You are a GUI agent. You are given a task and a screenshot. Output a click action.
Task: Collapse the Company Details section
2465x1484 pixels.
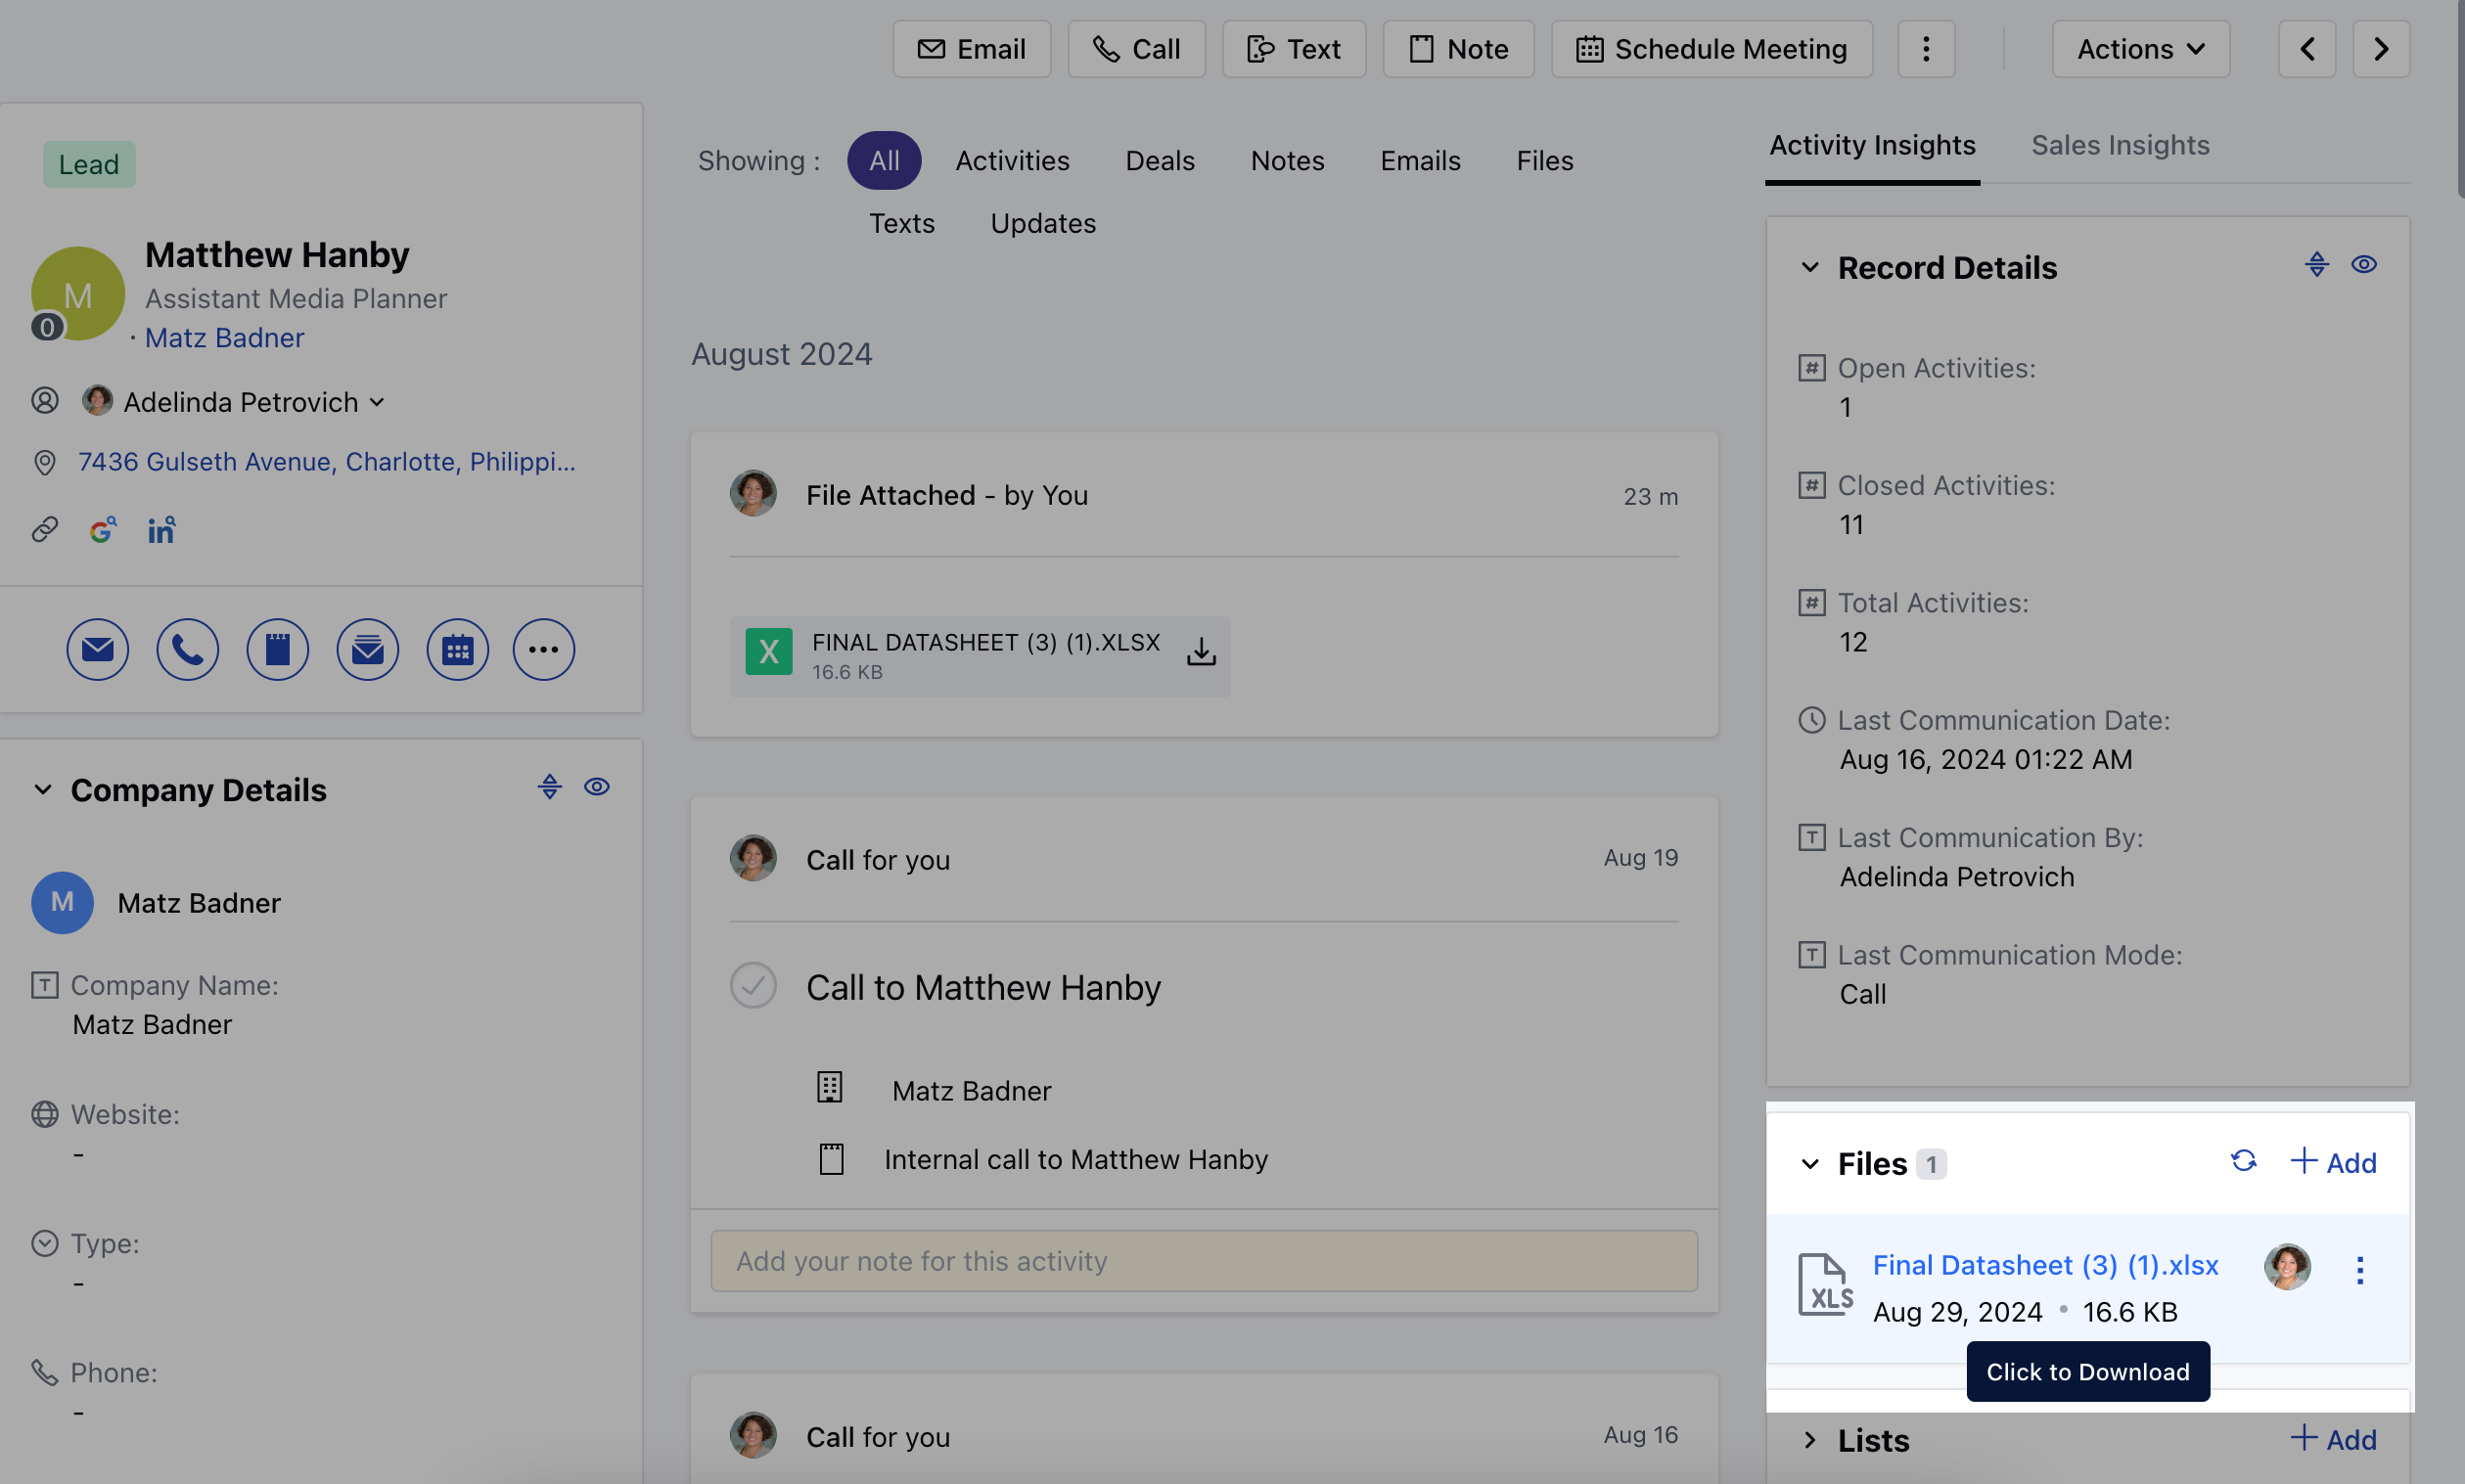click(43, 790)
